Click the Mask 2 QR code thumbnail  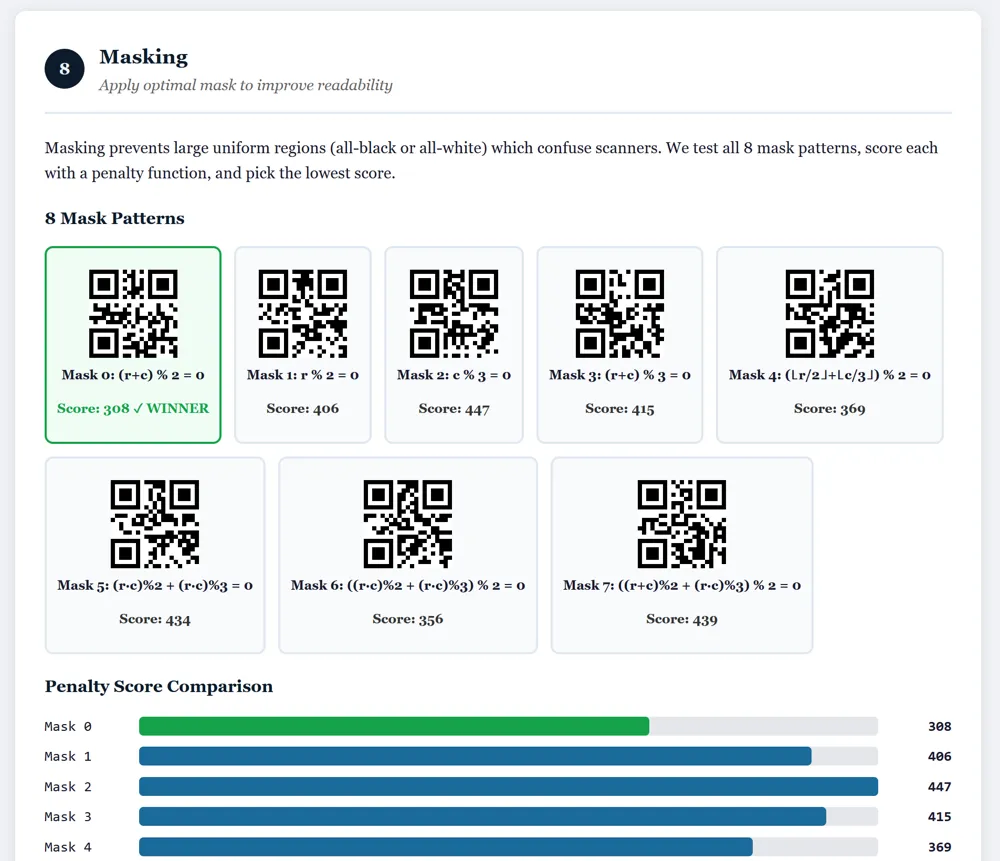454,313
